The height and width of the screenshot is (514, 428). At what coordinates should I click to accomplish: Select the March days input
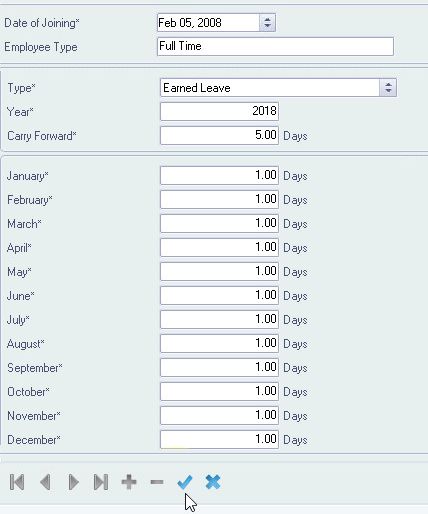tap(219, 223)
